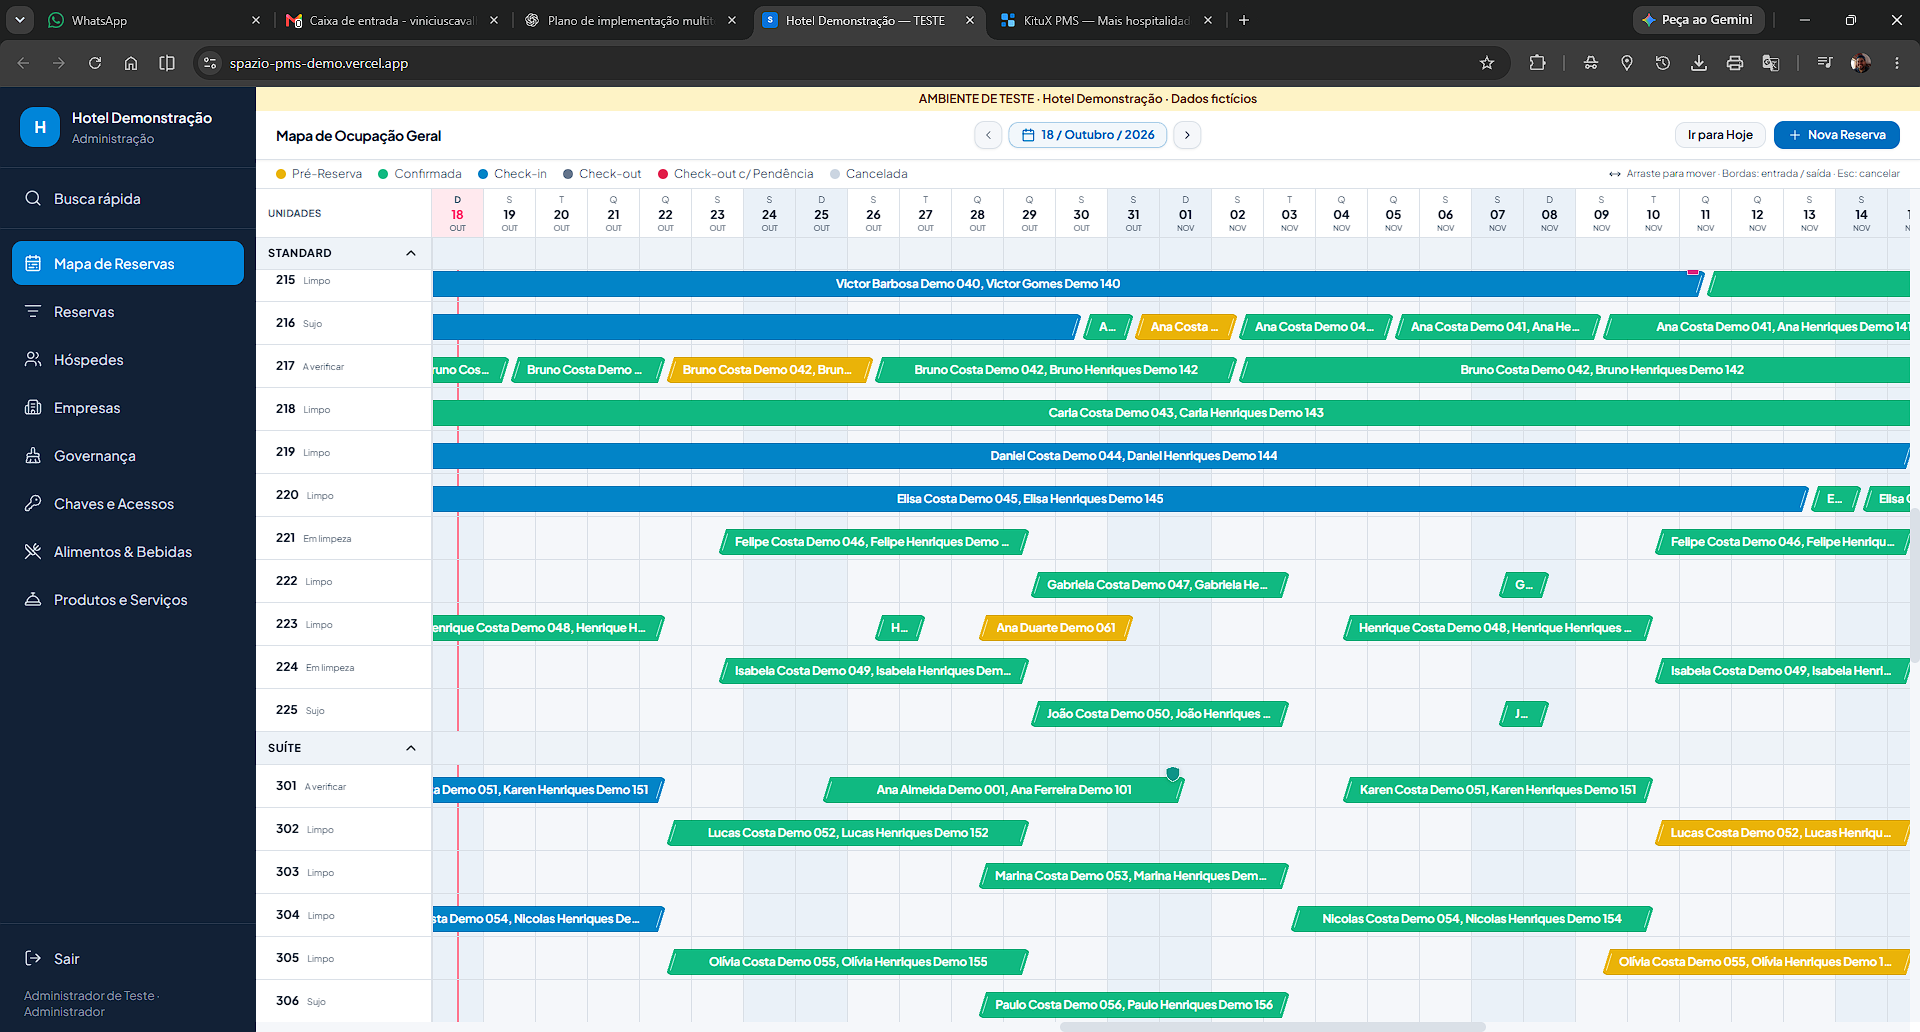Select Daniel Costa Demo 044 reservation
Viewport: 1920px width, 1032px height.
[1171, 456]
